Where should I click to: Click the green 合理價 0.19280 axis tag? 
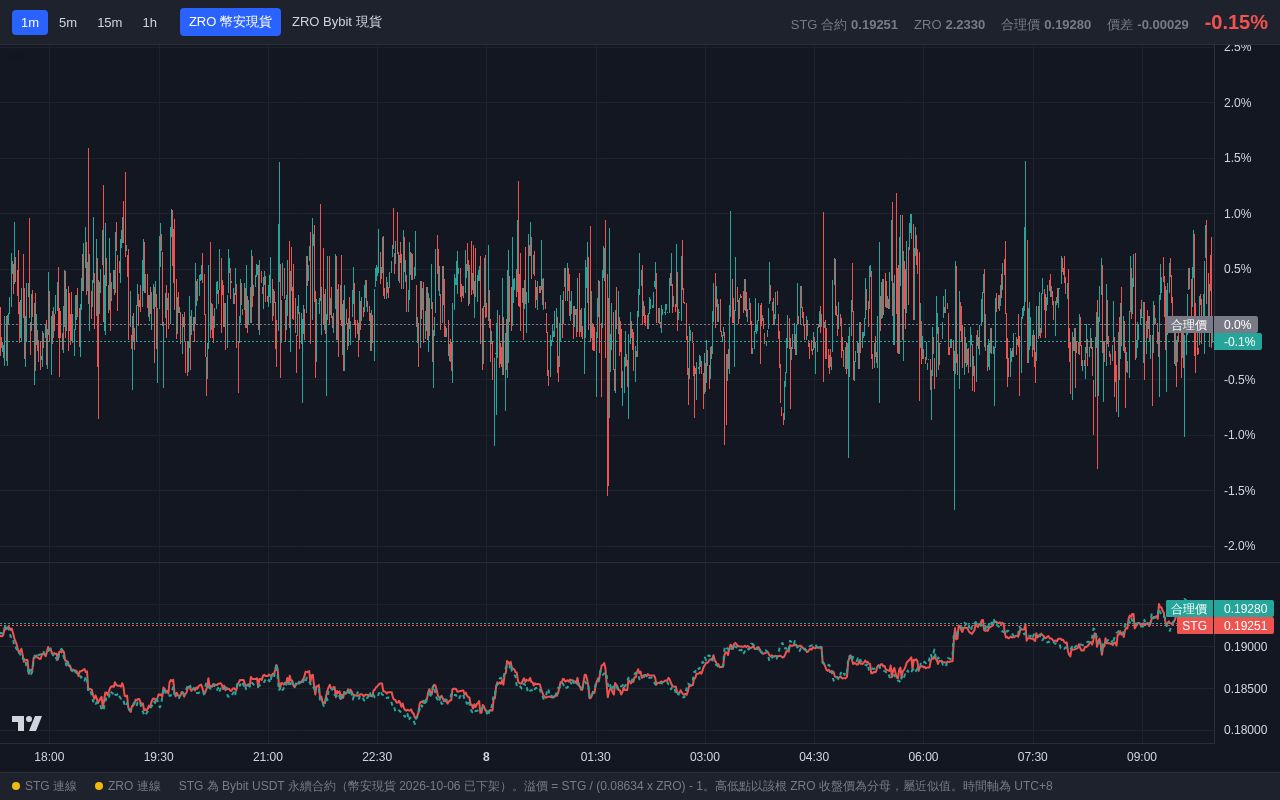click(x=1220, y=609)
